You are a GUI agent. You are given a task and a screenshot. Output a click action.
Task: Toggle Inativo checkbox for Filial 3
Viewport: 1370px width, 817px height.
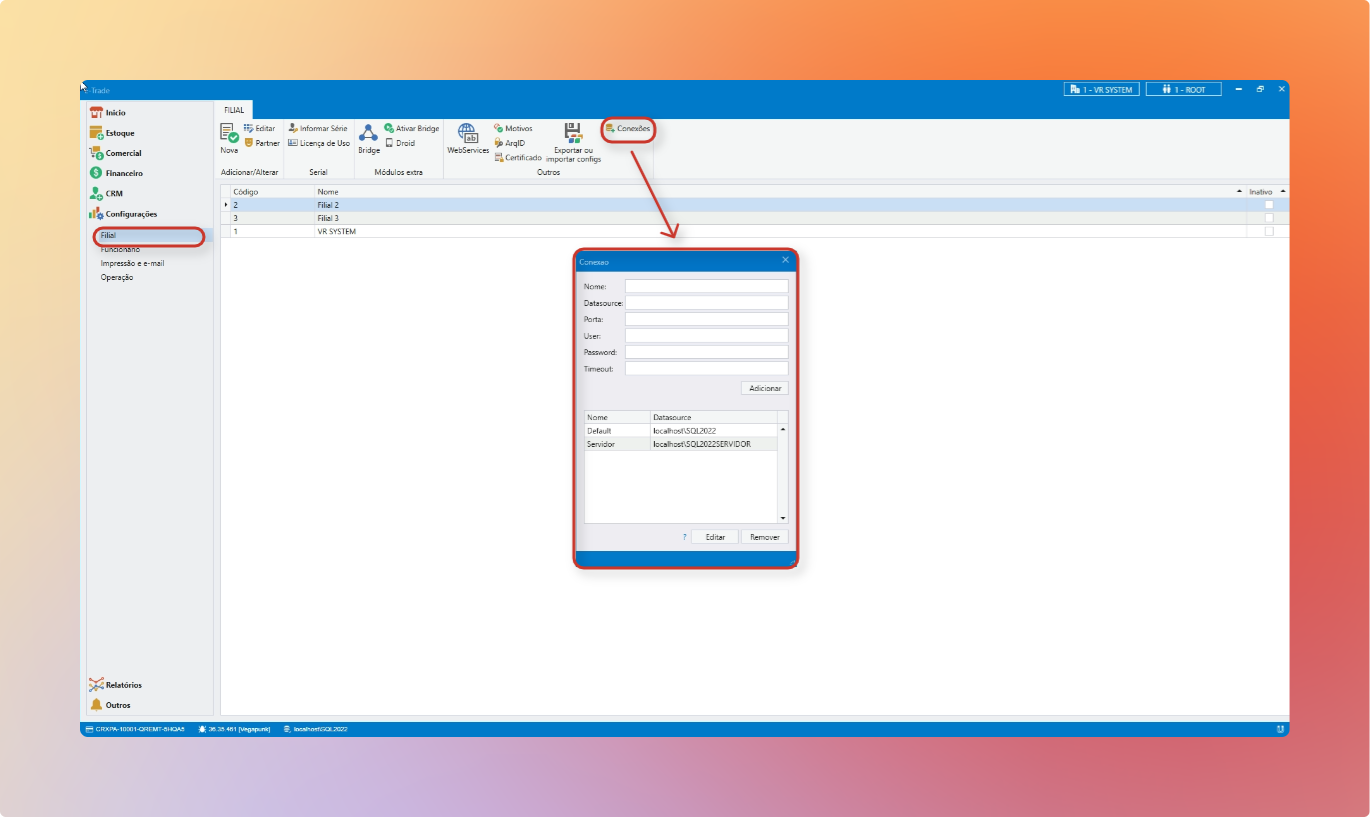point(1269,218)
